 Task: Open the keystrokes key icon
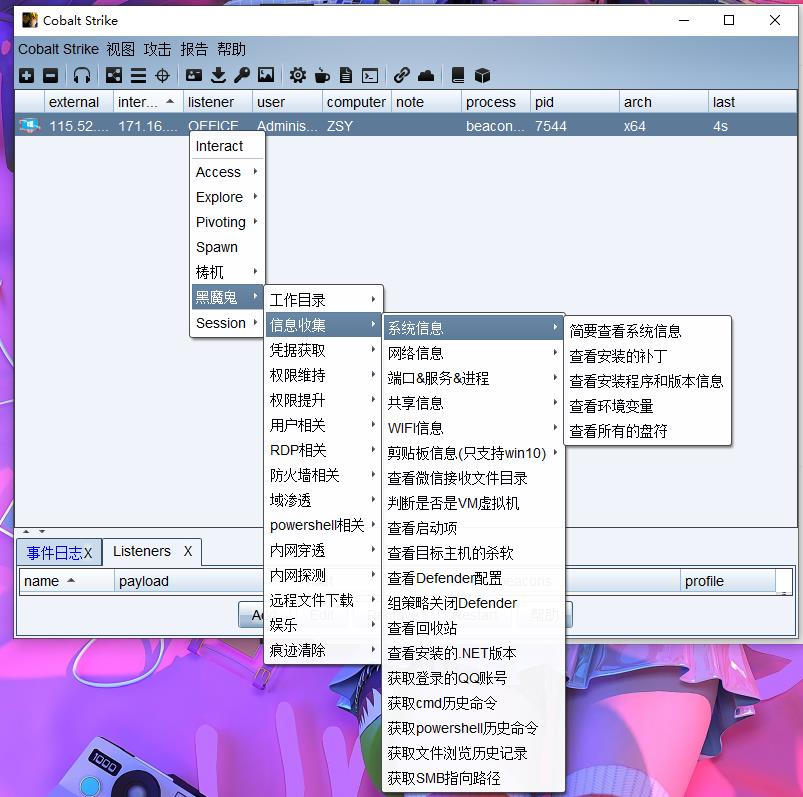point(242,75)
